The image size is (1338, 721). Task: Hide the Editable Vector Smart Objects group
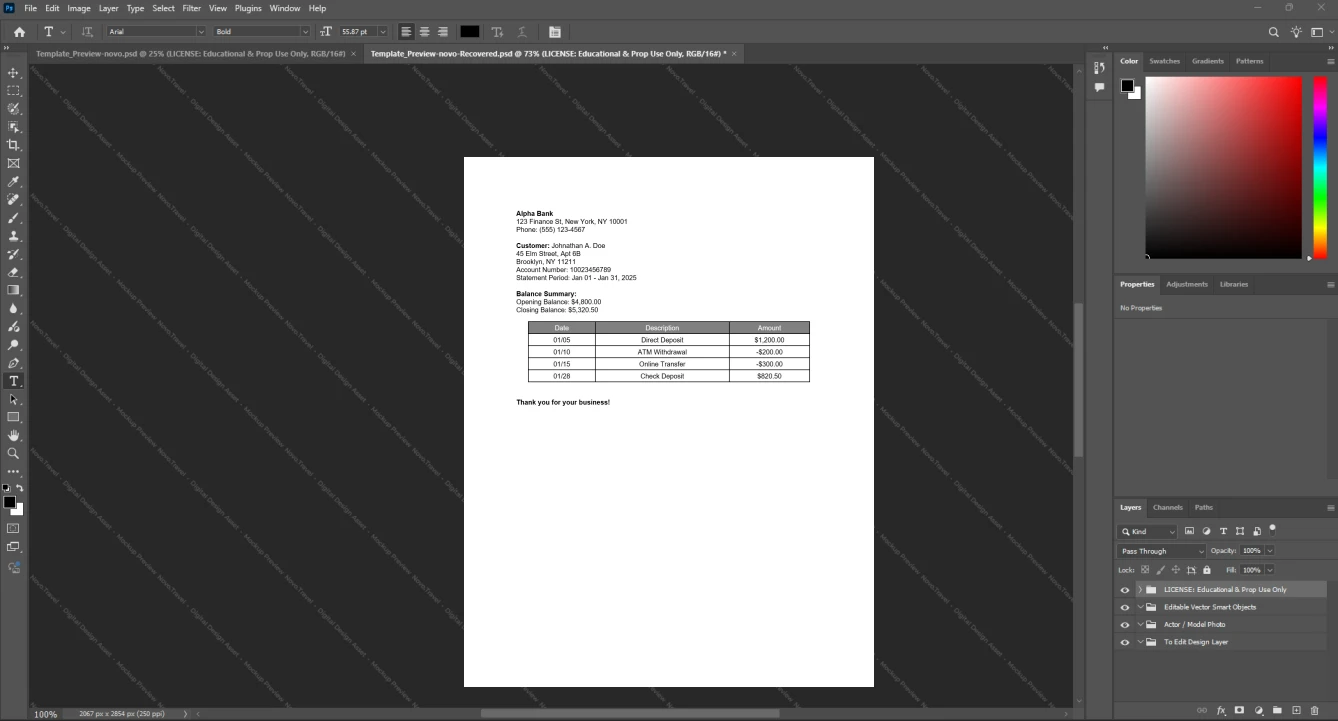[x=1125, y=607]
